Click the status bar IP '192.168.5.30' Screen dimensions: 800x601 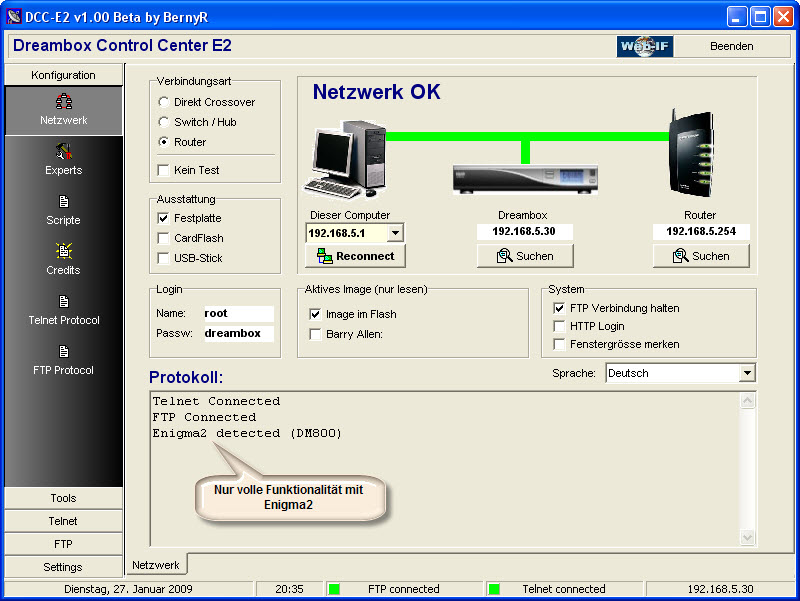click(x=720, y=589)
